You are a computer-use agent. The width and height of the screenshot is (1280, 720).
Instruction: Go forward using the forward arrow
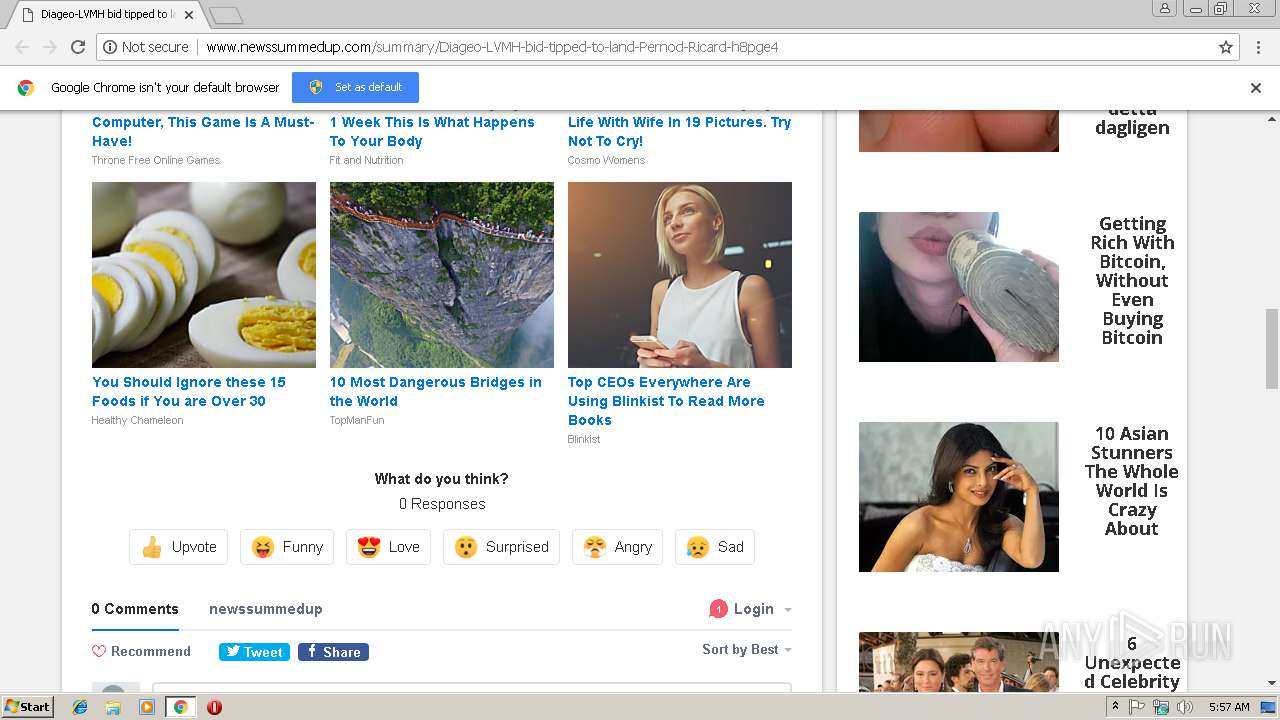pyautogui.click(x=49, y=47)
